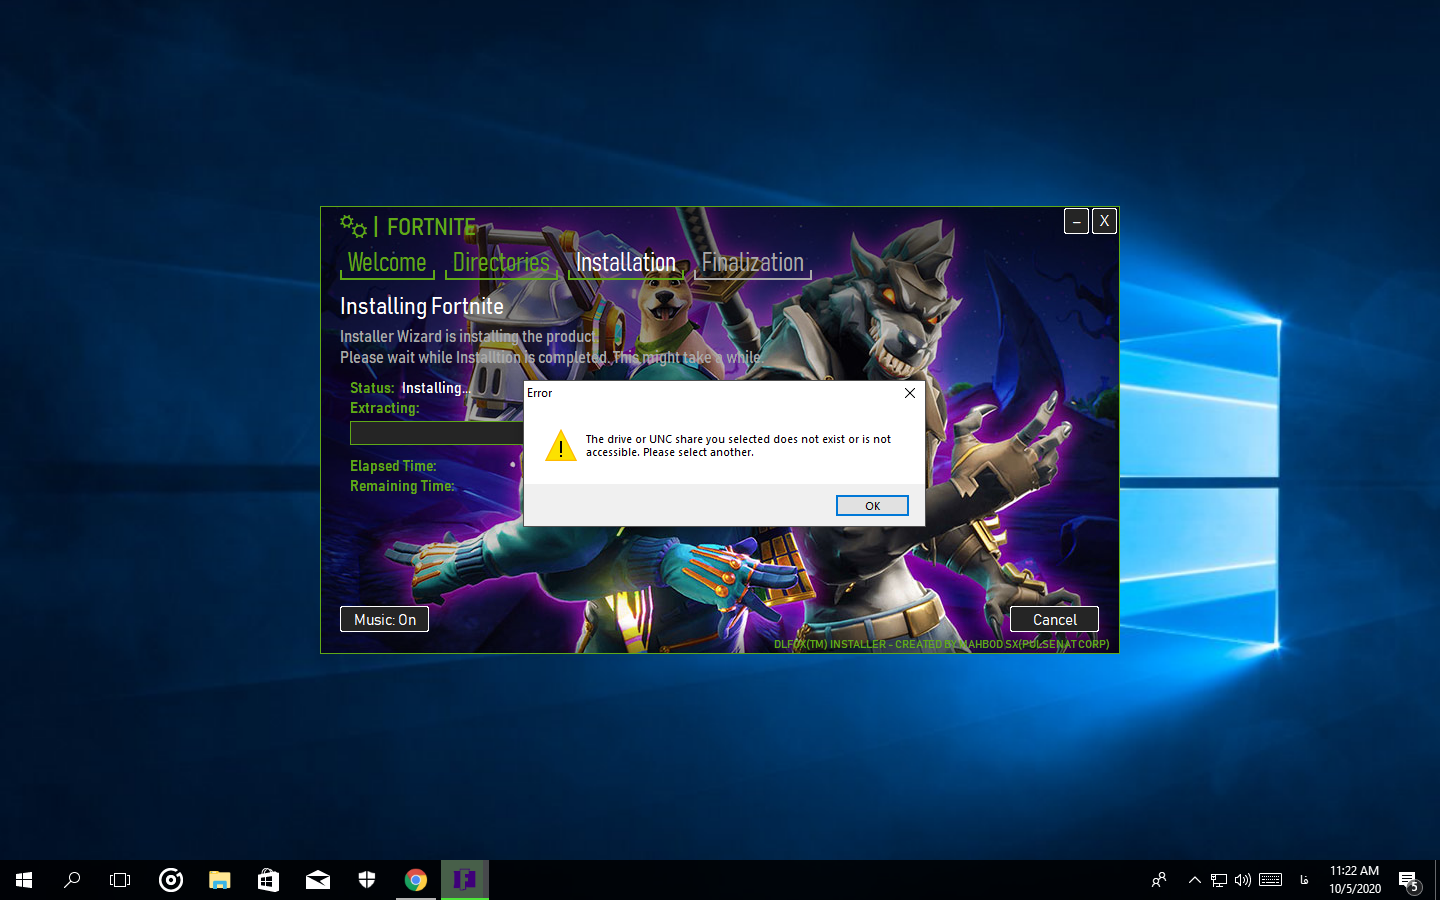Image resolution: width=1440 pixels, height=900 pixels.
Task: Click the installer gear icon beside FORTNITE
Action: 353,226
